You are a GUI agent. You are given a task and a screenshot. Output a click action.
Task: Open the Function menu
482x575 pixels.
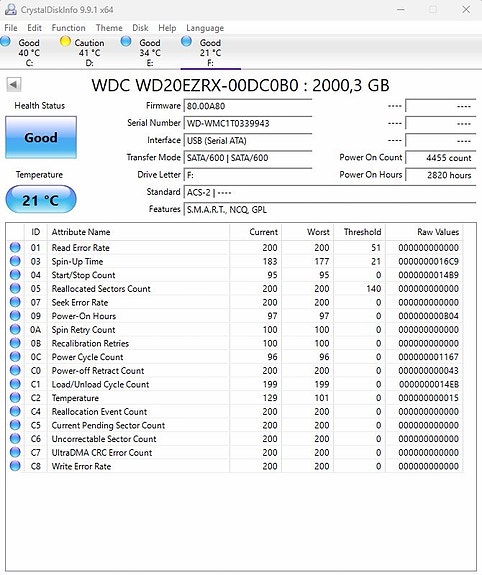coord(68,28)
